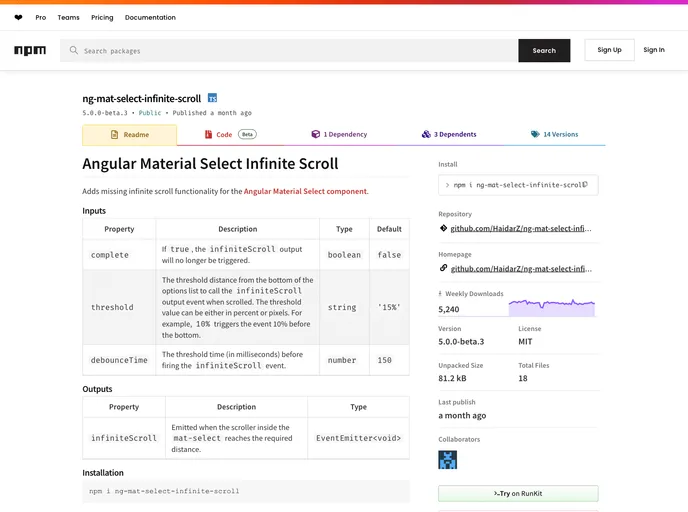
Task: Click the heart icon in top bar
Action: [x=18, y=18]
